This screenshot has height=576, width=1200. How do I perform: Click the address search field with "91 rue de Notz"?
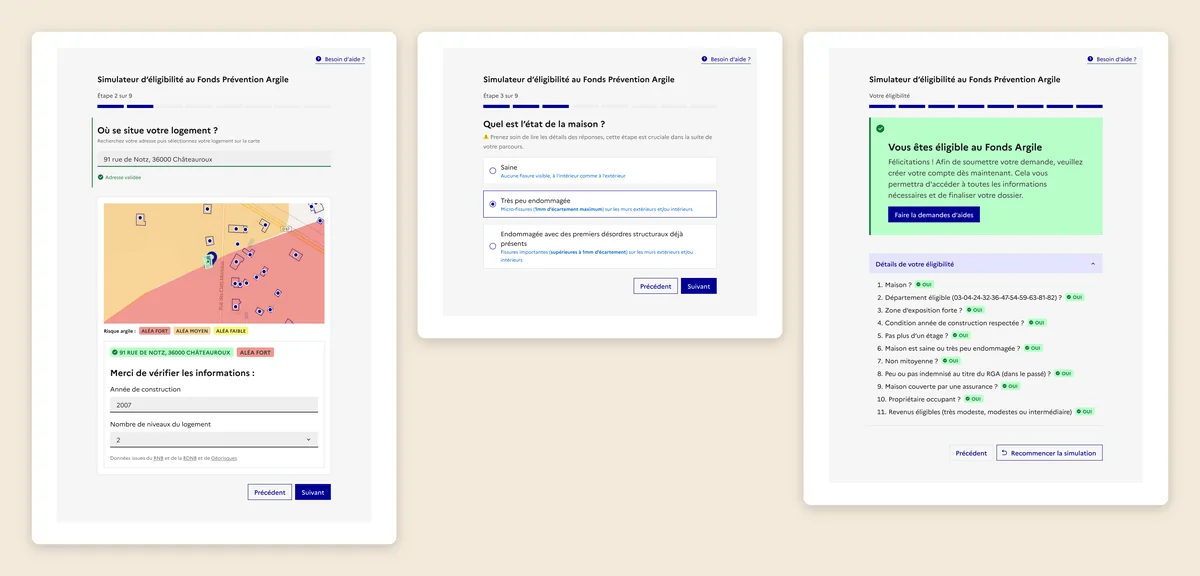tap(214, 158)
